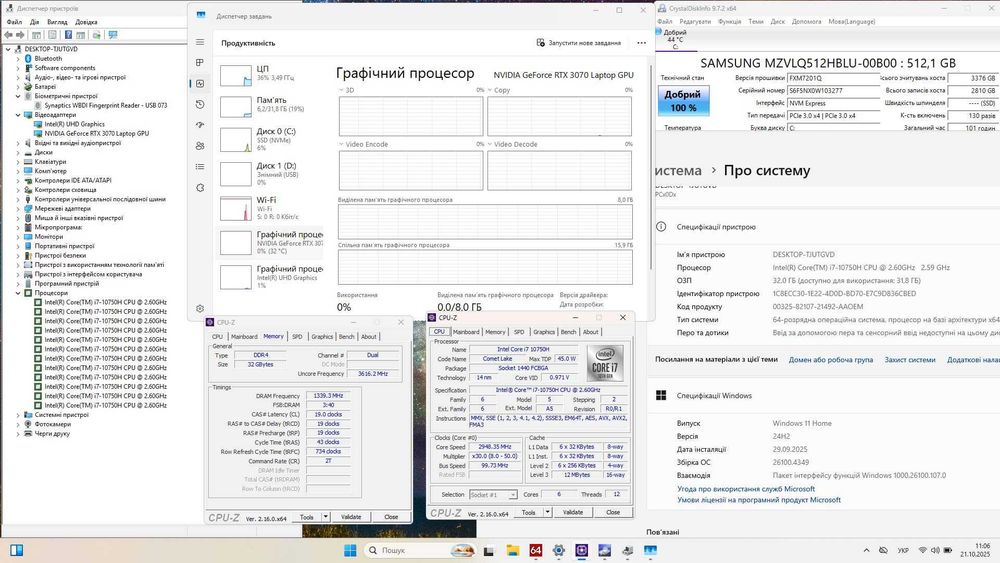This screenshot has width=1000, height=563.
Task: Click Device Manager properties sheet toolbar icon
Action: click(52, 35)
